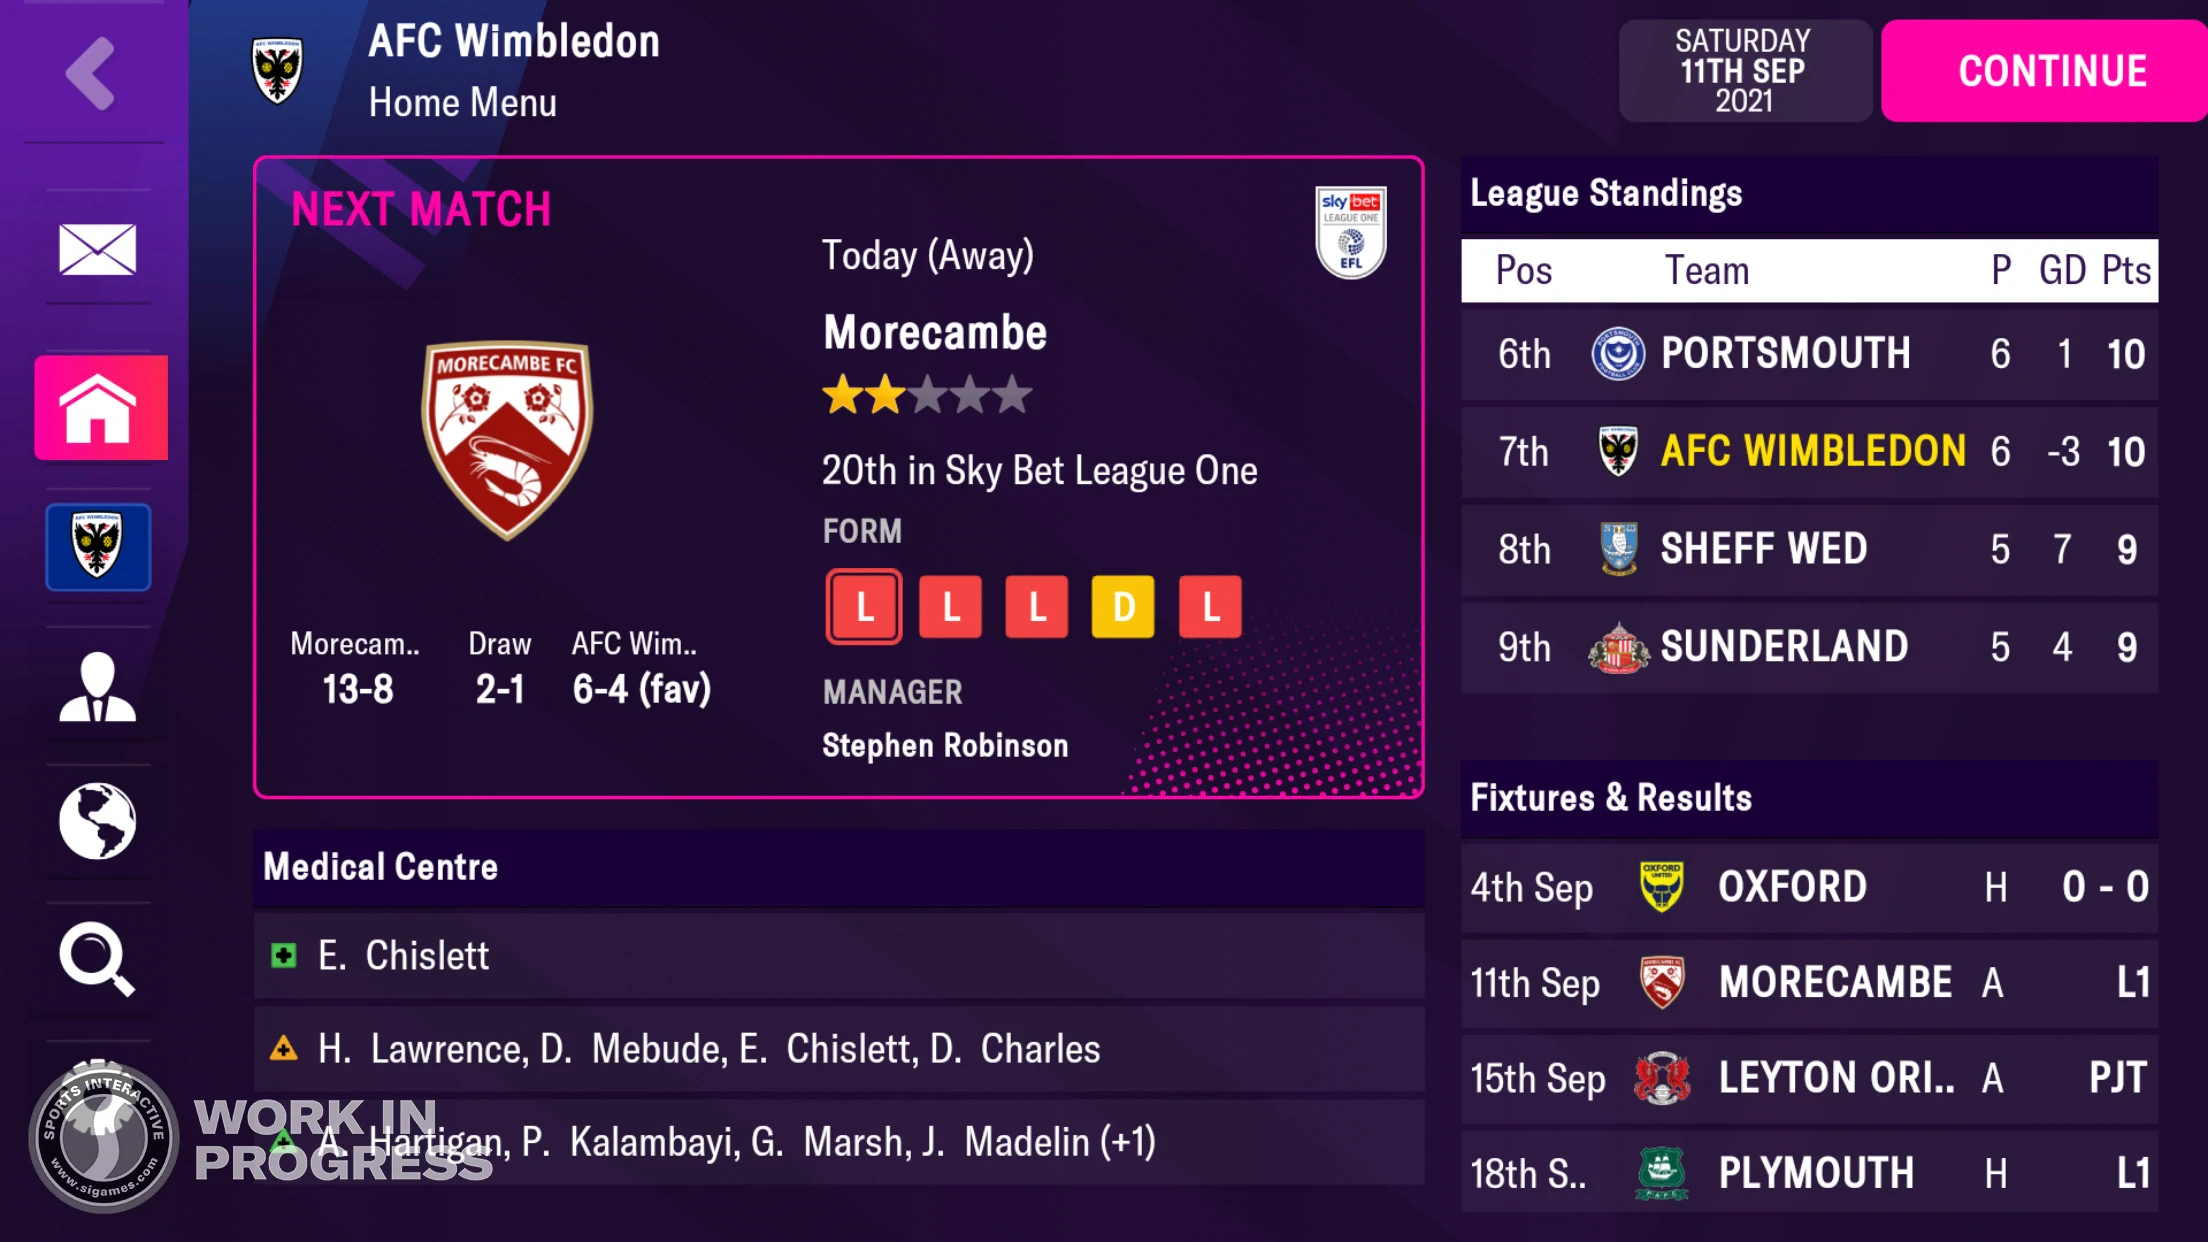
Task: Select the Home menu icon
Action: (100, 408)
